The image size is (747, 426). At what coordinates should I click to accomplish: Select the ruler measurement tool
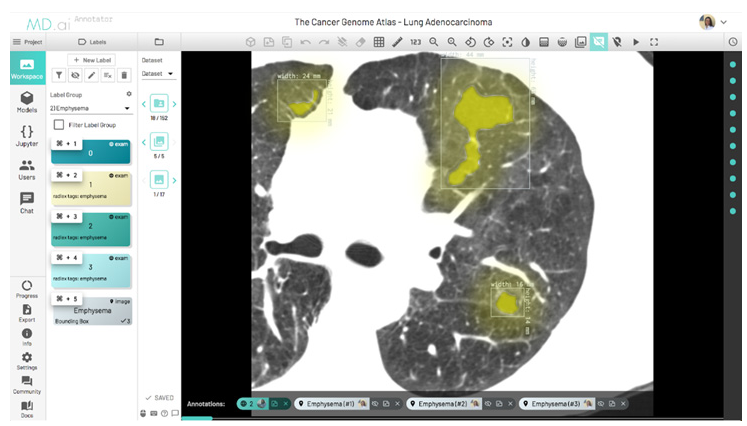click(397, 42)
